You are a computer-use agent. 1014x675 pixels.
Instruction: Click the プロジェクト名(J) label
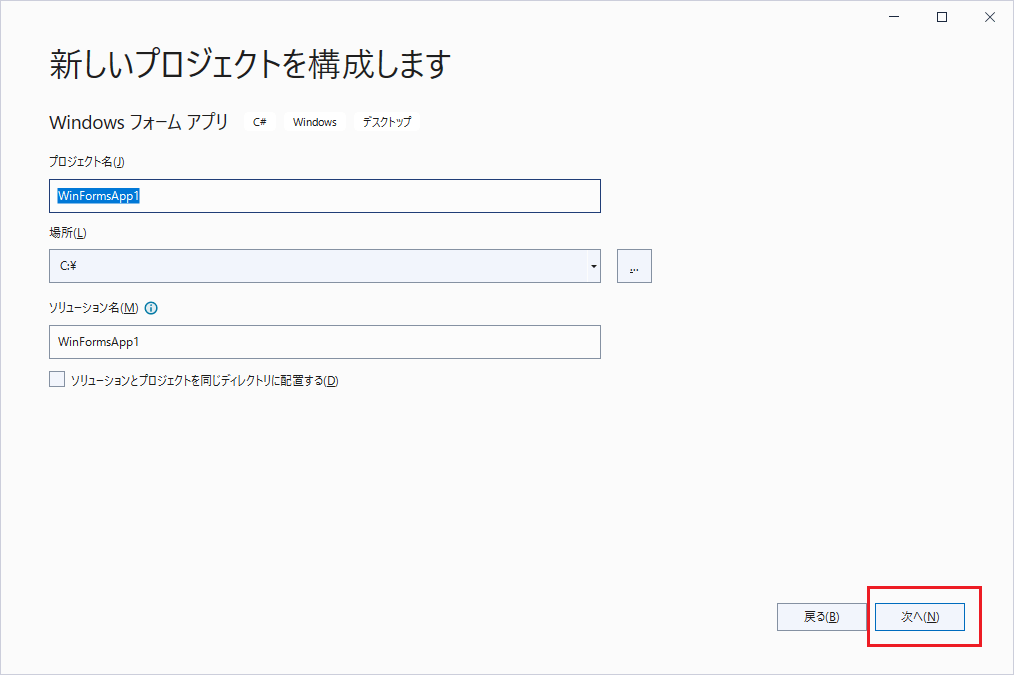pyautogui.click(x=87, y=162)
